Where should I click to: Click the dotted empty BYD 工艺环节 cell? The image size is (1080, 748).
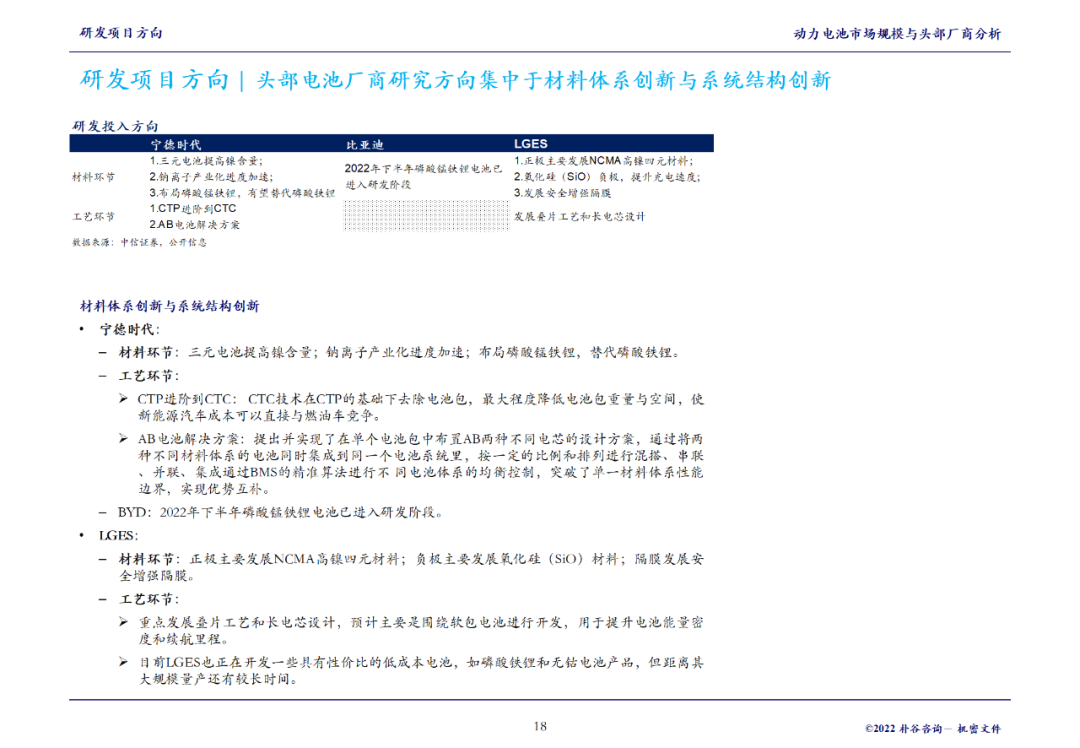tap(426, 216)
